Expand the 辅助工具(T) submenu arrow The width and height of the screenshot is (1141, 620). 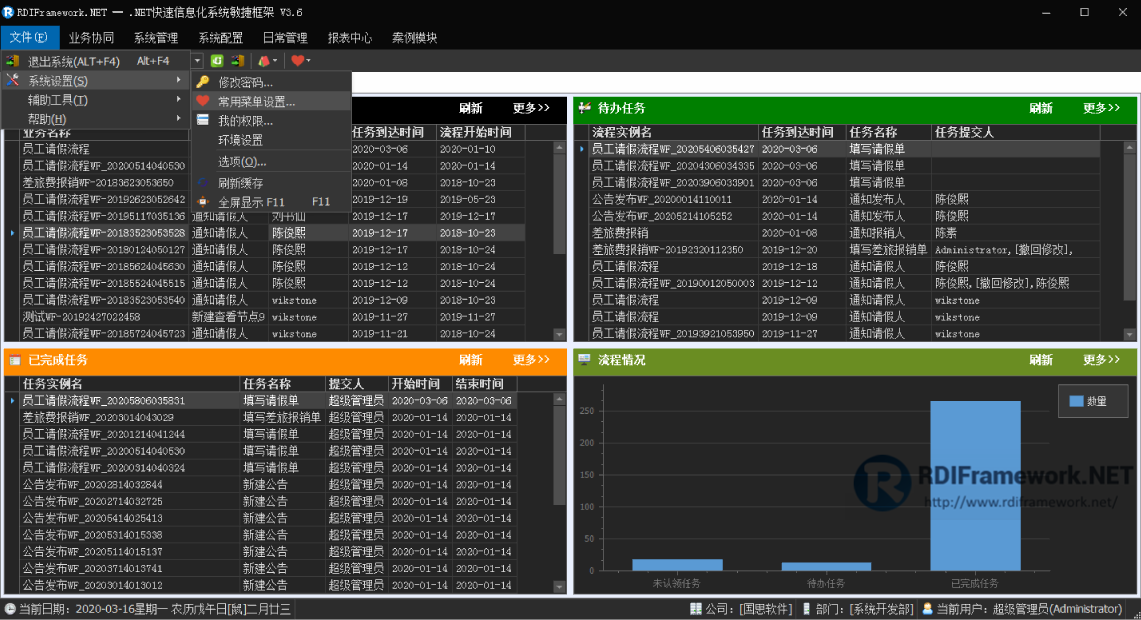(x=178, y=99)
